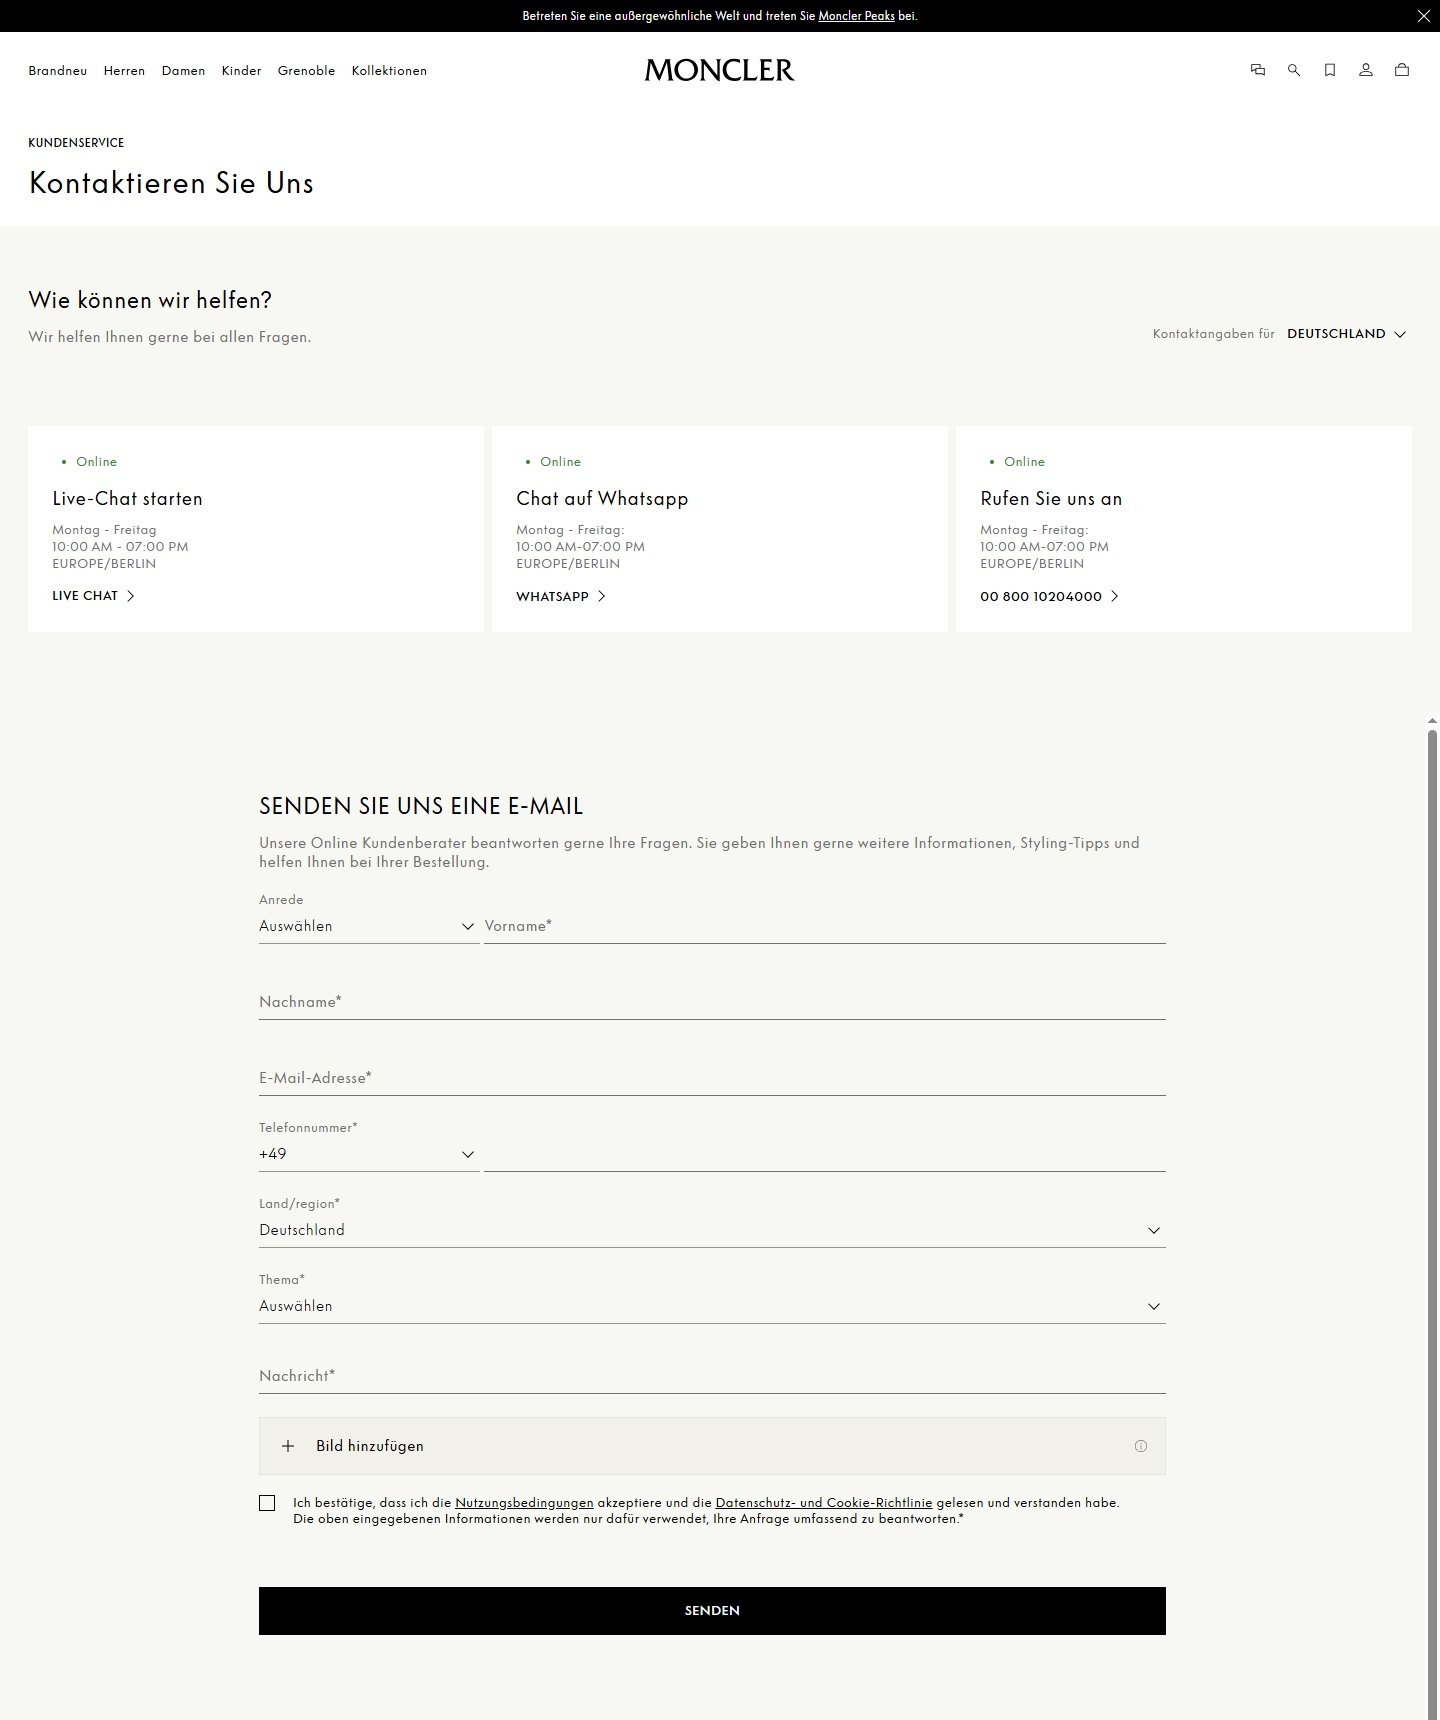Open the DEUTSCHLAND country selector
The height and width of the screenshot is (1720, 1440).
point(1346,334)
